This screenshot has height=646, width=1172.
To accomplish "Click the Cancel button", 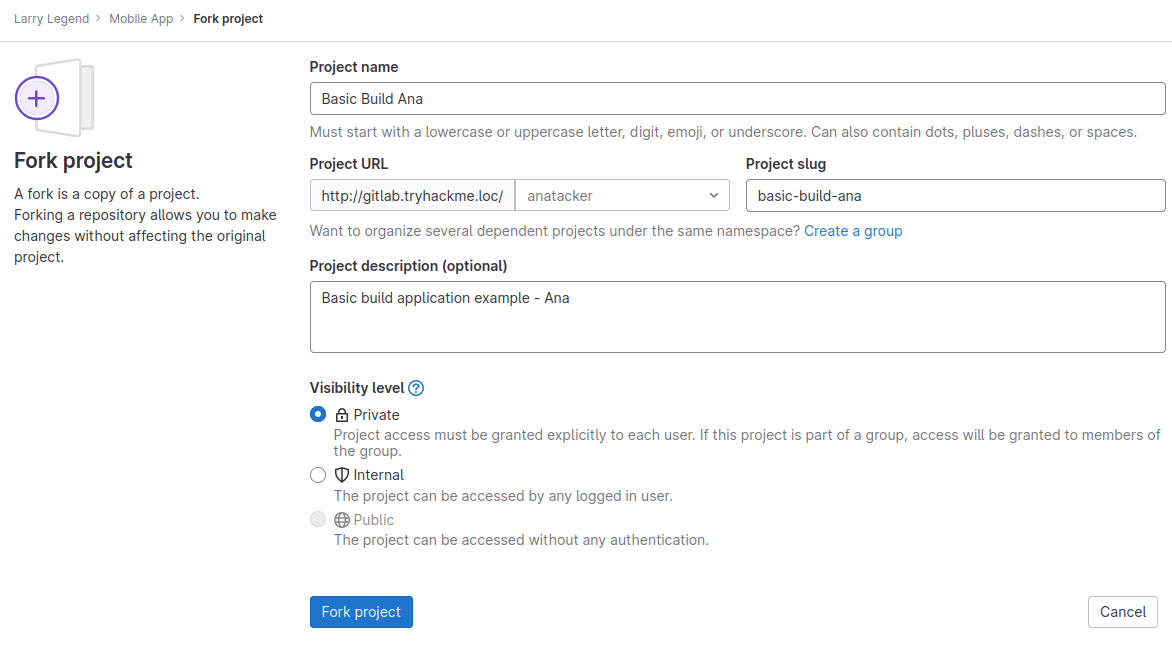I will pyautogui.click(x=1122, y=611).
